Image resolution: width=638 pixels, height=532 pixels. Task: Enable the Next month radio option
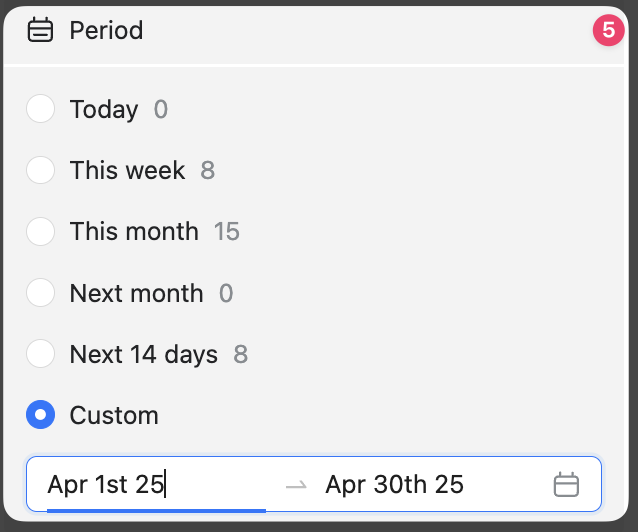(x=40, y=293)
